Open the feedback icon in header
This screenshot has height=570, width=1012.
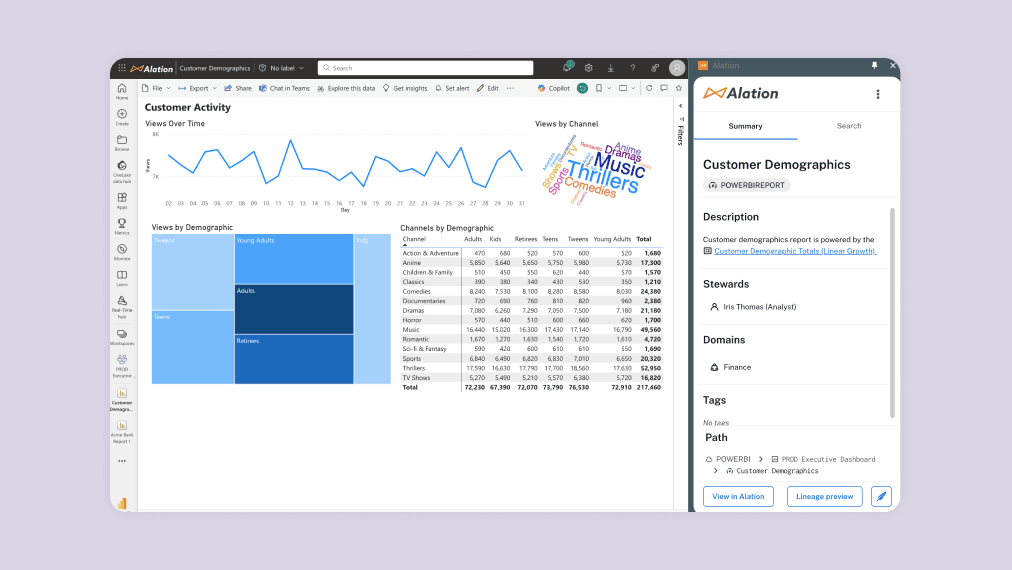tap(654, 68)
